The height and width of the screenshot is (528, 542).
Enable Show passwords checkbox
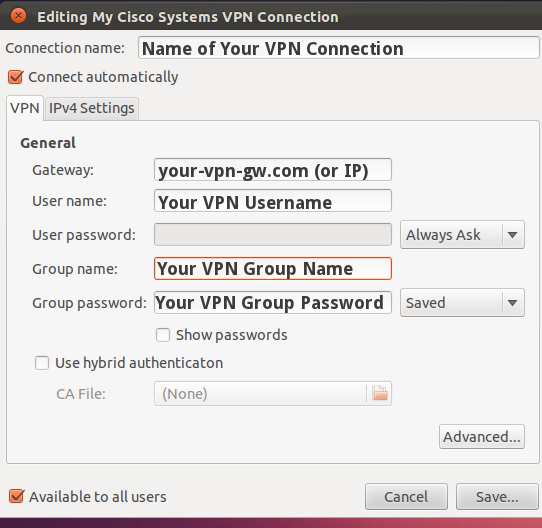pos(163,335)
